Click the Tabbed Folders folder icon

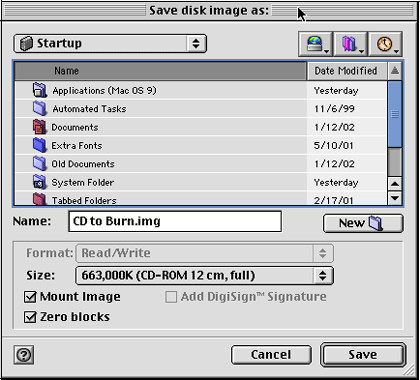(x=40, y=199)
